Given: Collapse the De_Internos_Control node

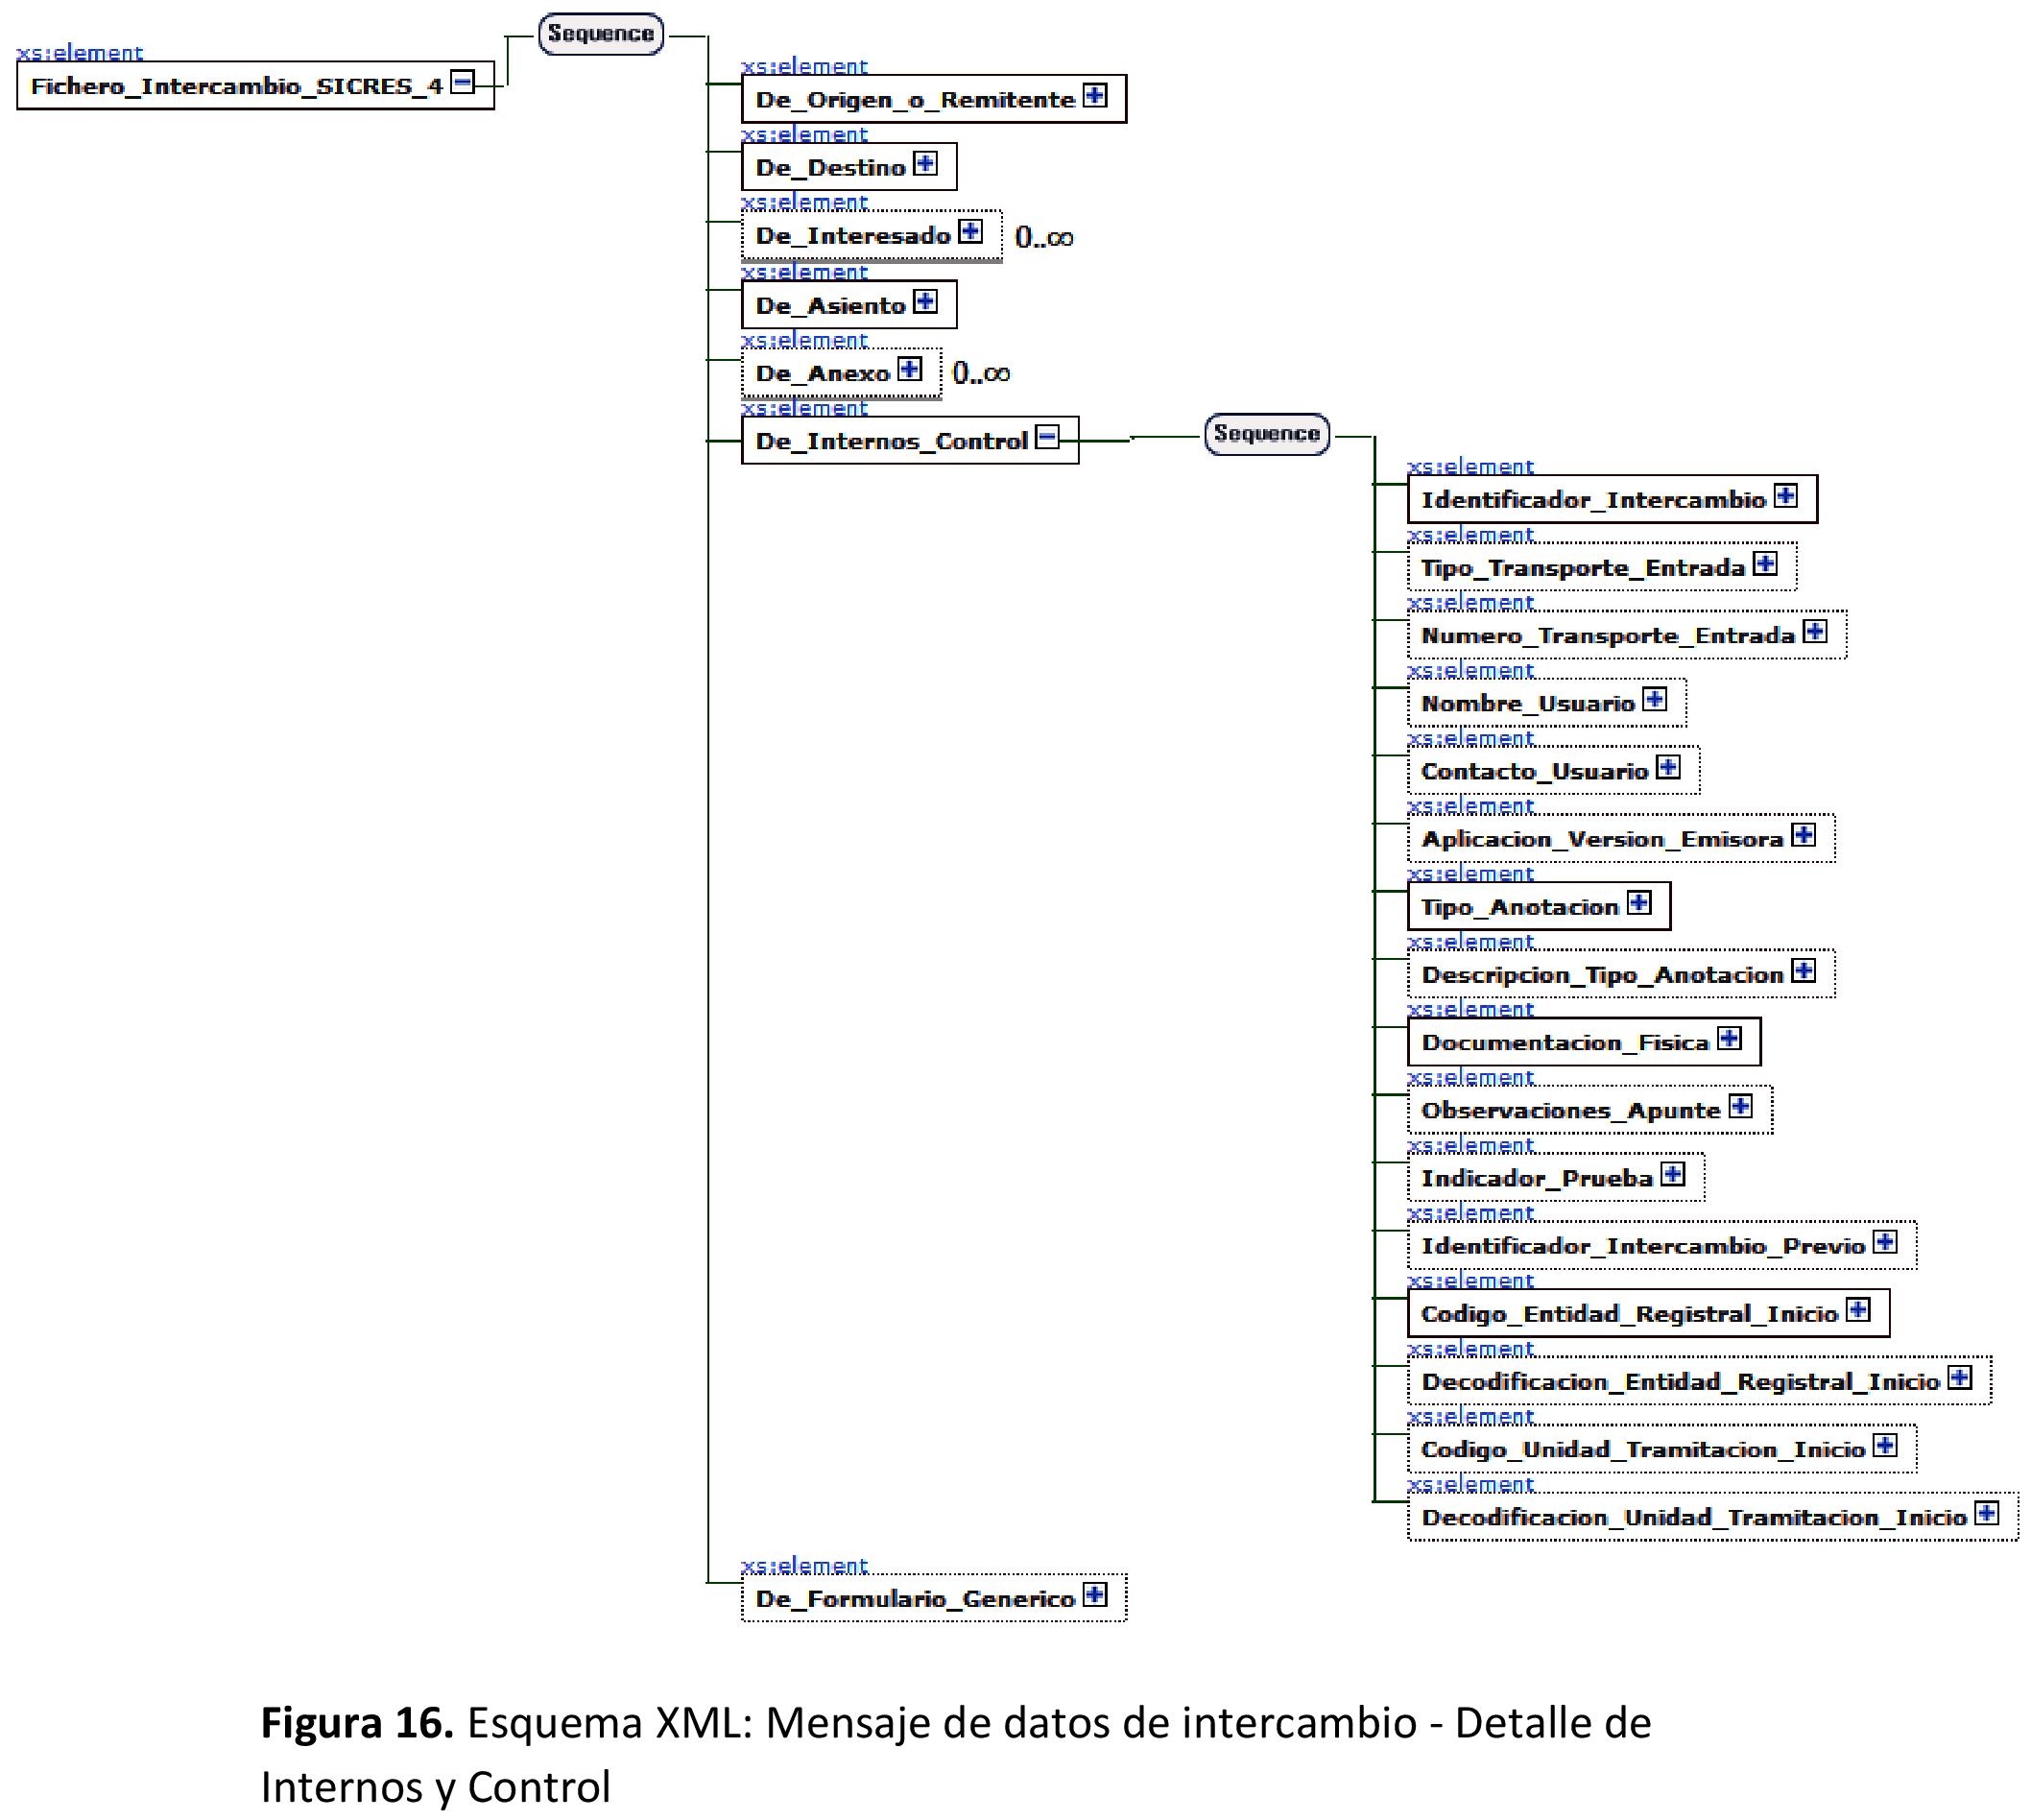Looking at the screenshot, I should point(1048,437).
